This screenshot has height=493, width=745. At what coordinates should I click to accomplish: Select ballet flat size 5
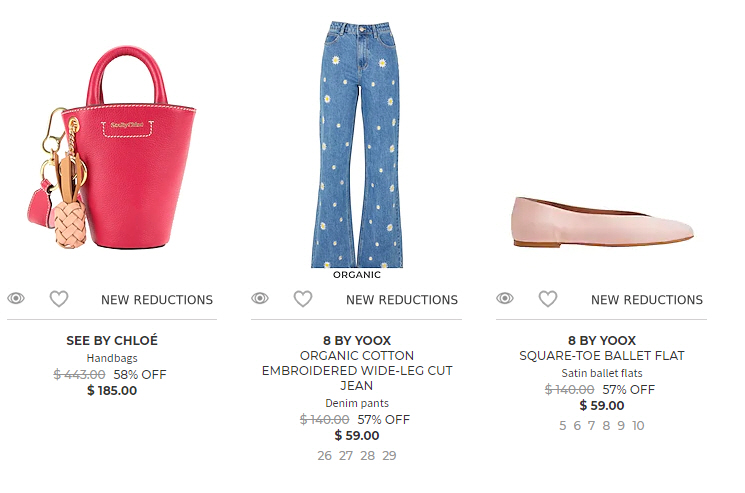click(x=563, y=426)
